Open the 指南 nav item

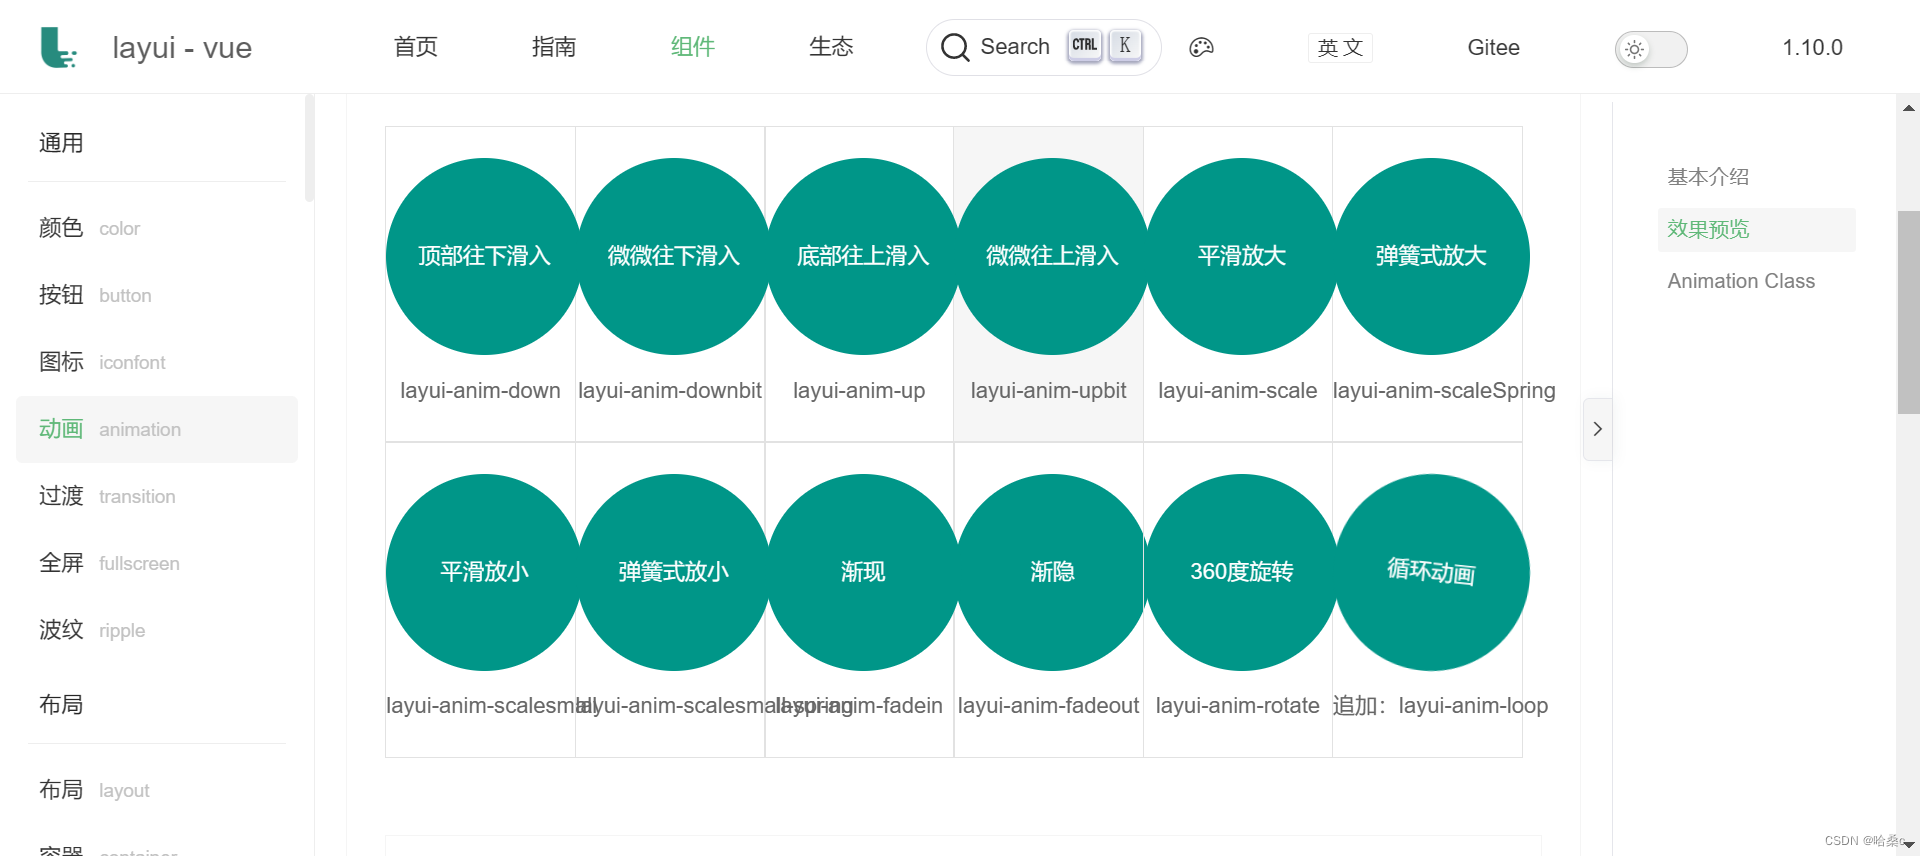[x=554, y=47]
